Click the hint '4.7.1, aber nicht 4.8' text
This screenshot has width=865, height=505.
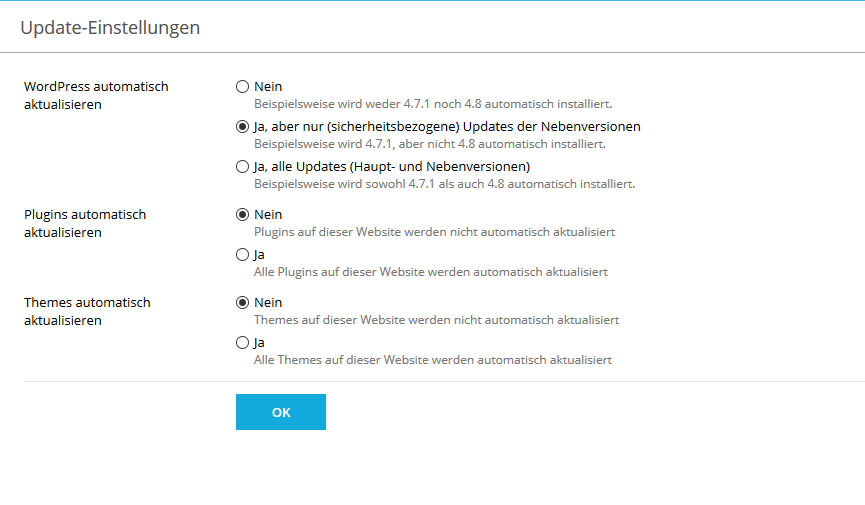coord(429,144)
